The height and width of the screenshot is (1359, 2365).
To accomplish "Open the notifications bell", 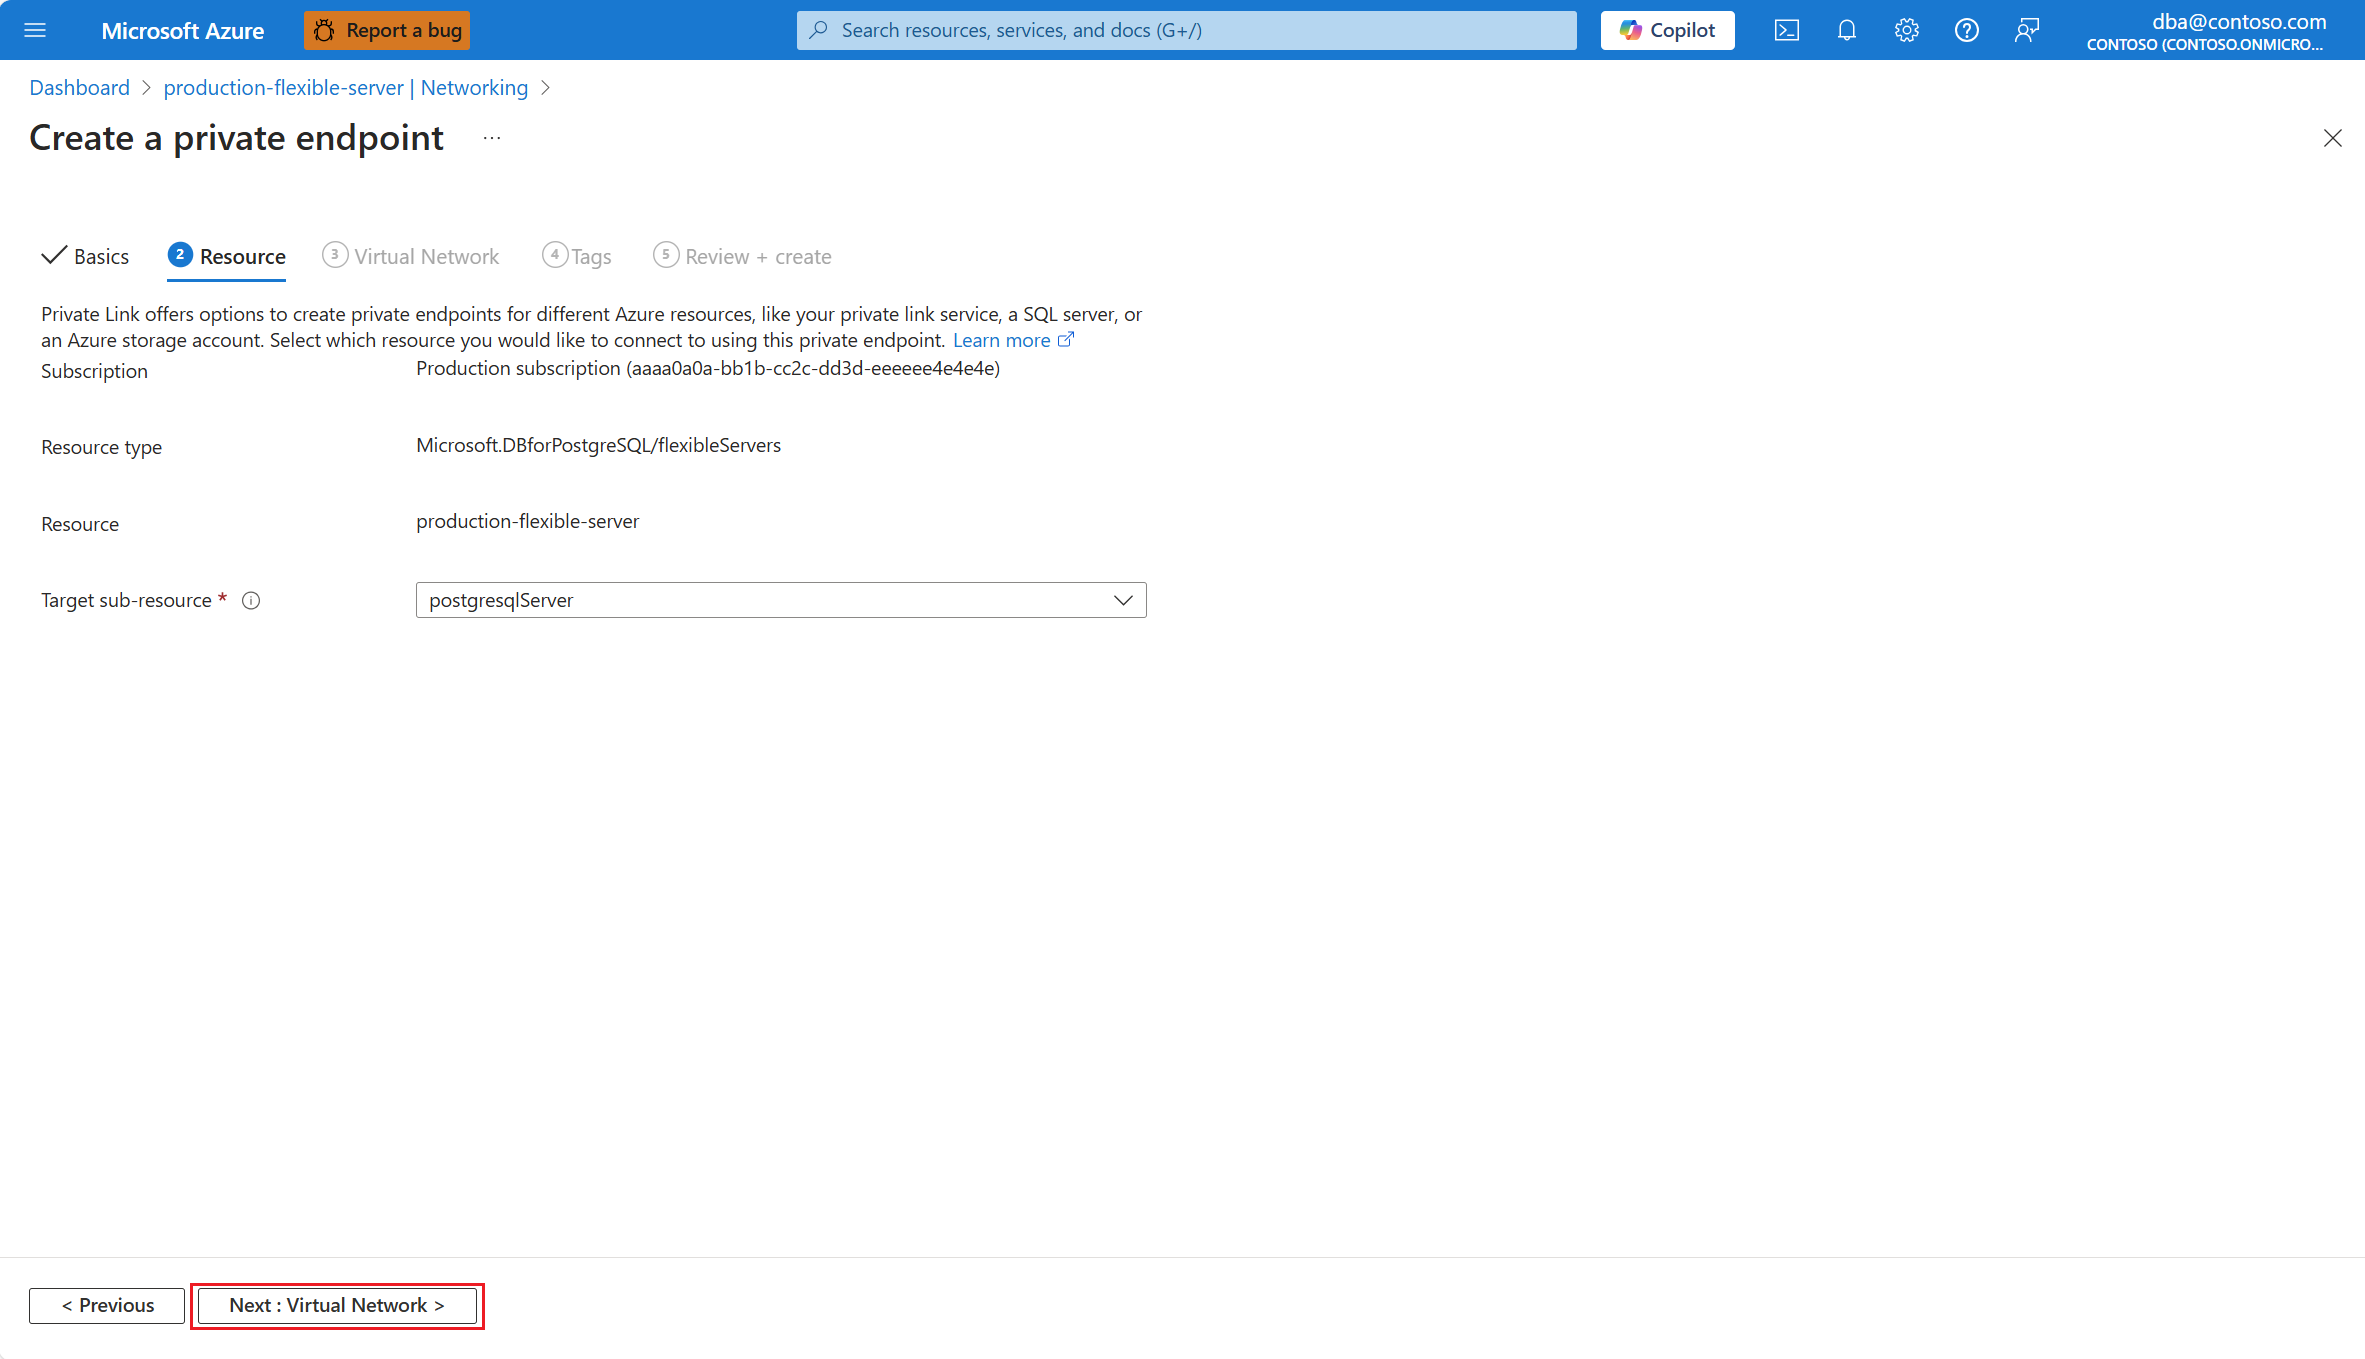I will click(x=1846, y=30).
